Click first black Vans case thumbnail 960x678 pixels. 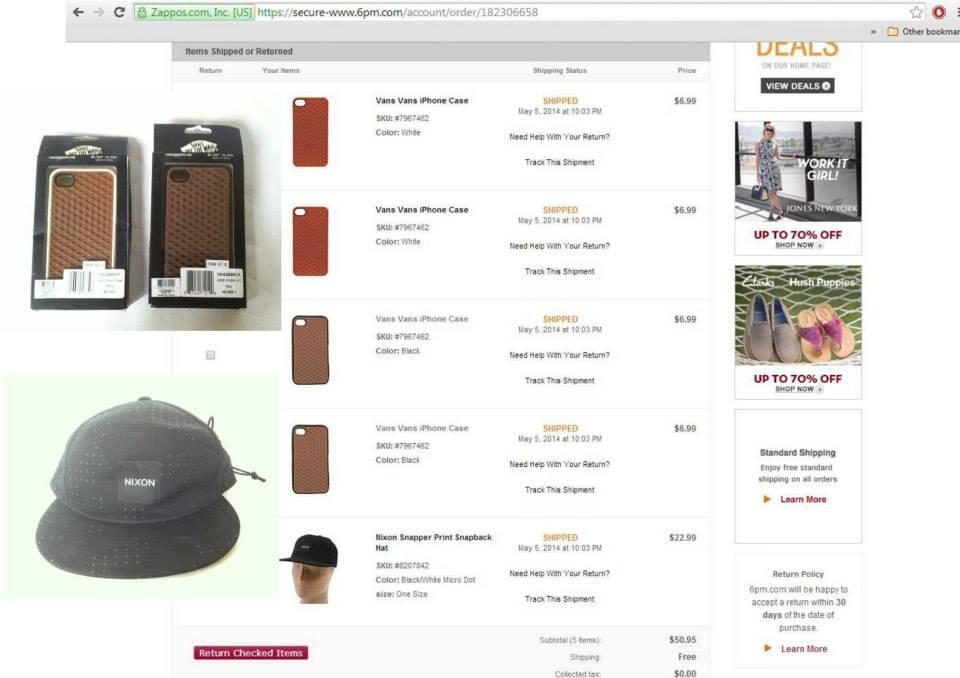310,350
